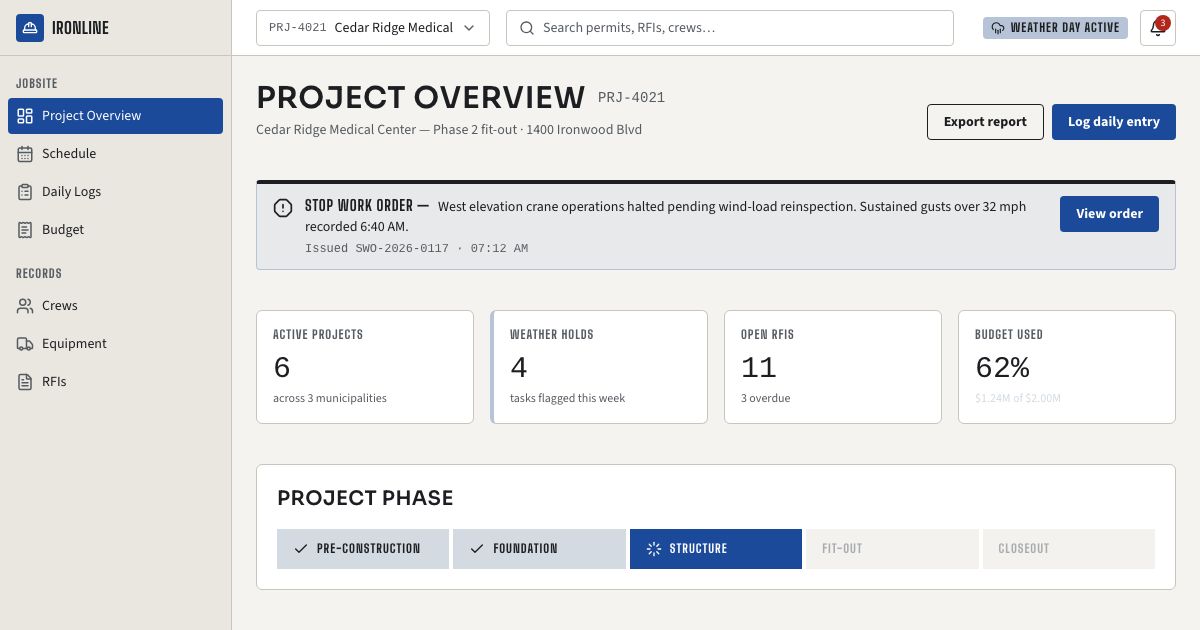This screenshot has width=1200, height=630.
Task: Click the Foundation checkmark icon
Action: [x=477, y=549]
